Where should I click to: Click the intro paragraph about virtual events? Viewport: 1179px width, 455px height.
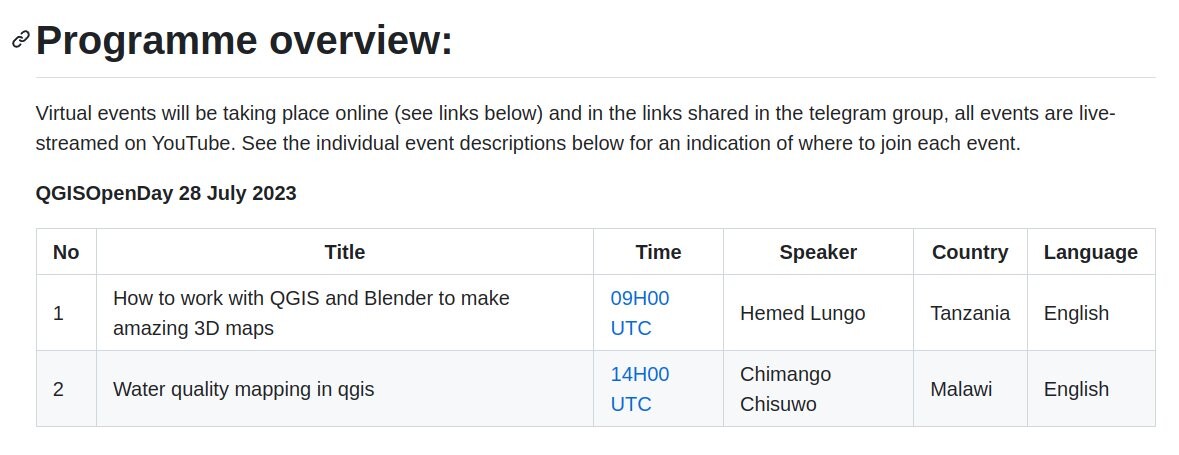coord(575,129)
